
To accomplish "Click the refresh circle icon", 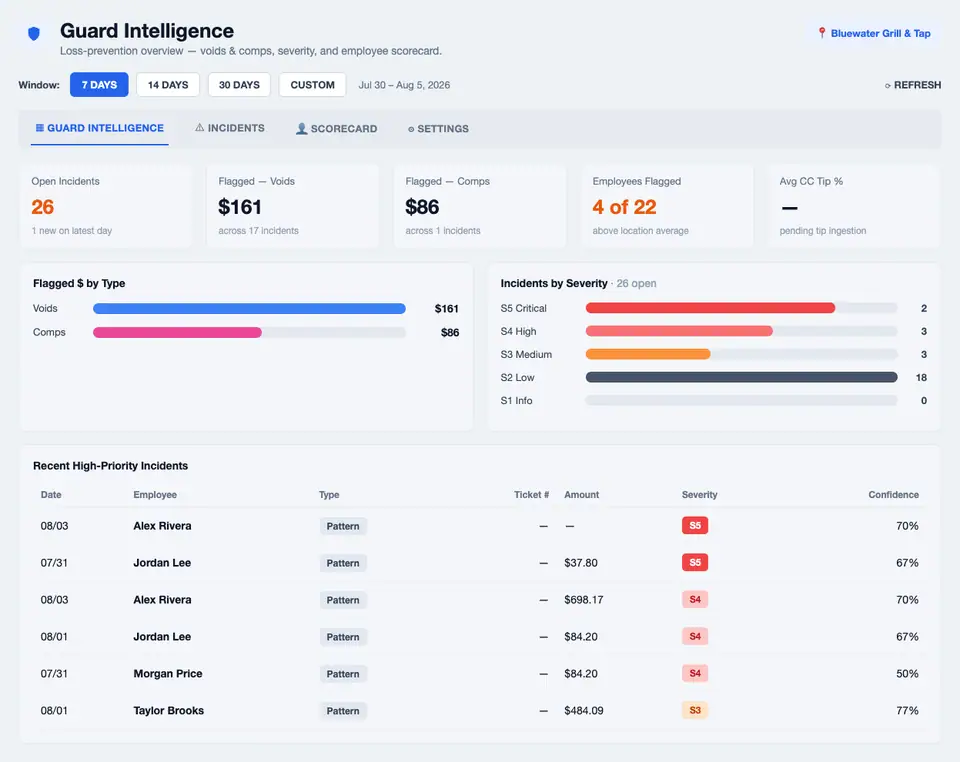I will click(x=887, y=86).
